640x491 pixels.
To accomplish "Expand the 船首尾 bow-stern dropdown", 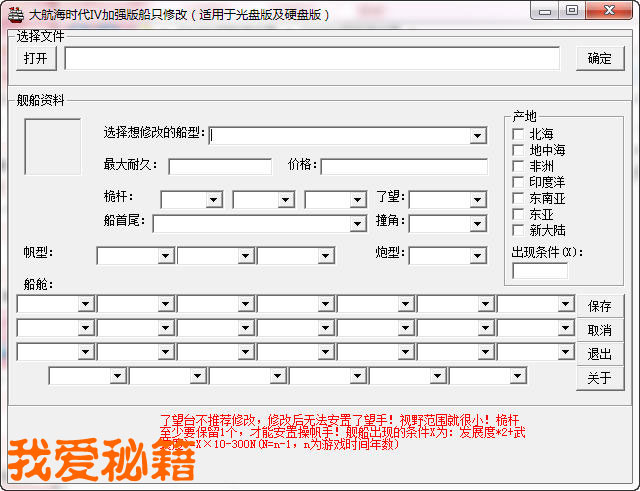I will 358,223.
